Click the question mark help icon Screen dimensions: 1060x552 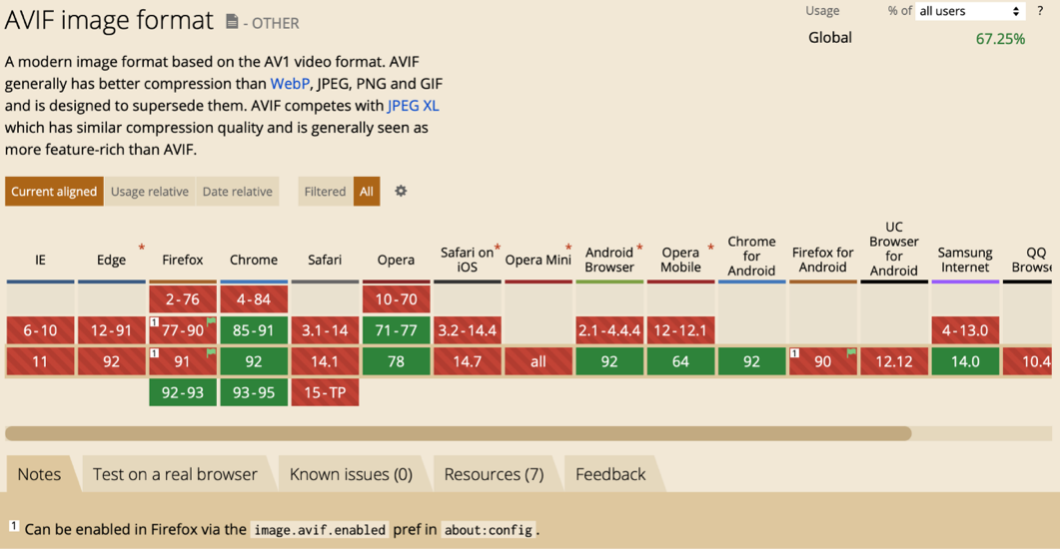click(1040, 11)
